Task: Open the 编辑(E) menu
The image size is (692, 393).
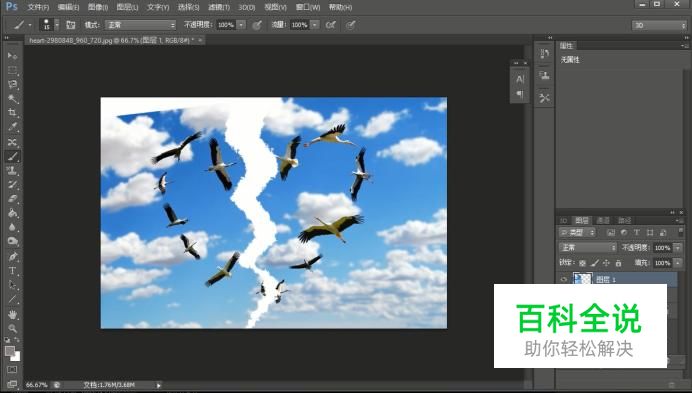Action: pyautogui.click(x=68, y=7)
